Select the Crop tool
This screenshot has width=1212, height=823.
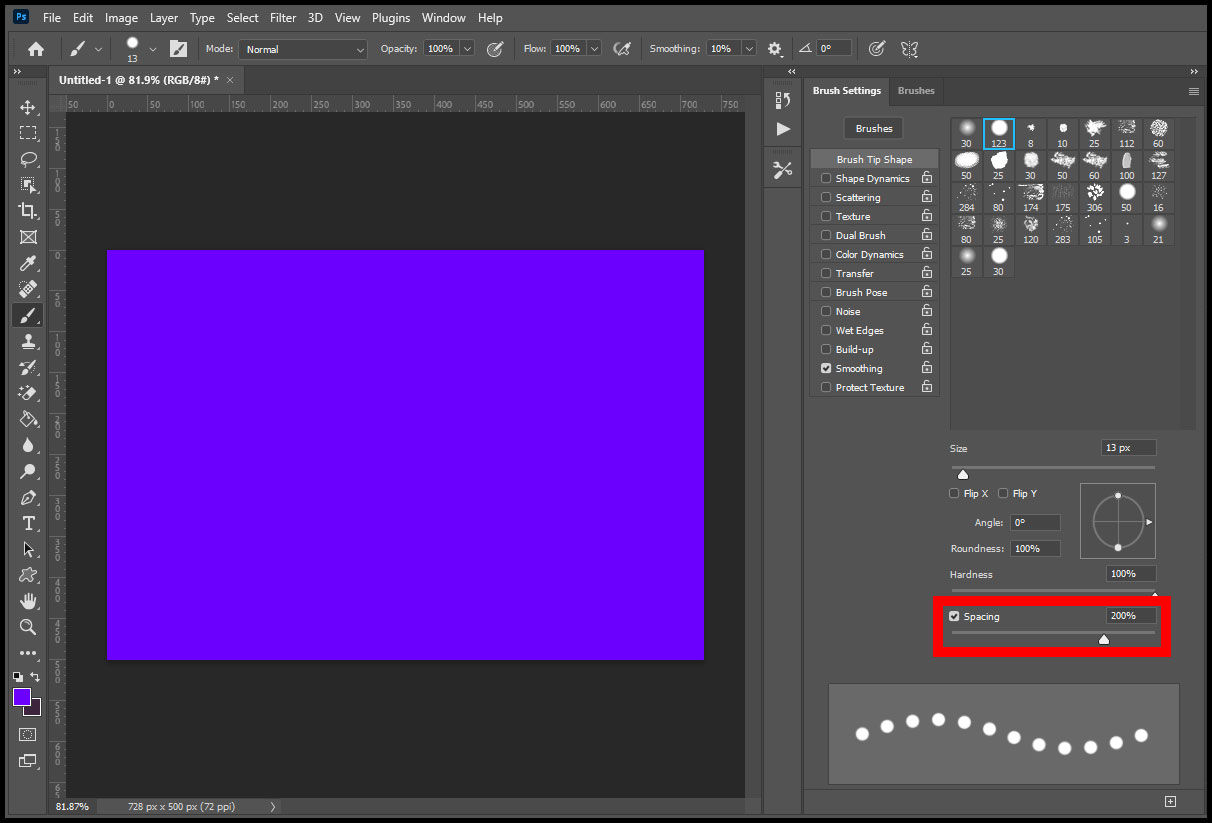coord(28,211)
